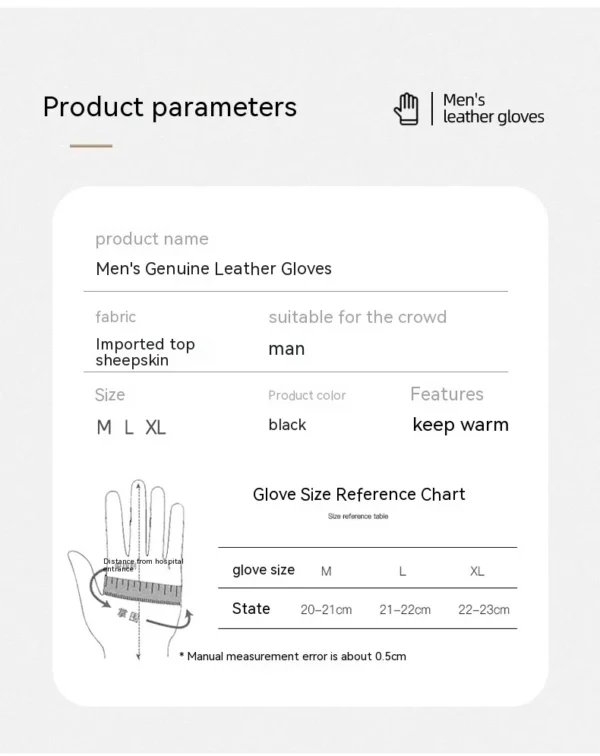Click the 20-21cm measurement cell

(x=326, y=610)
